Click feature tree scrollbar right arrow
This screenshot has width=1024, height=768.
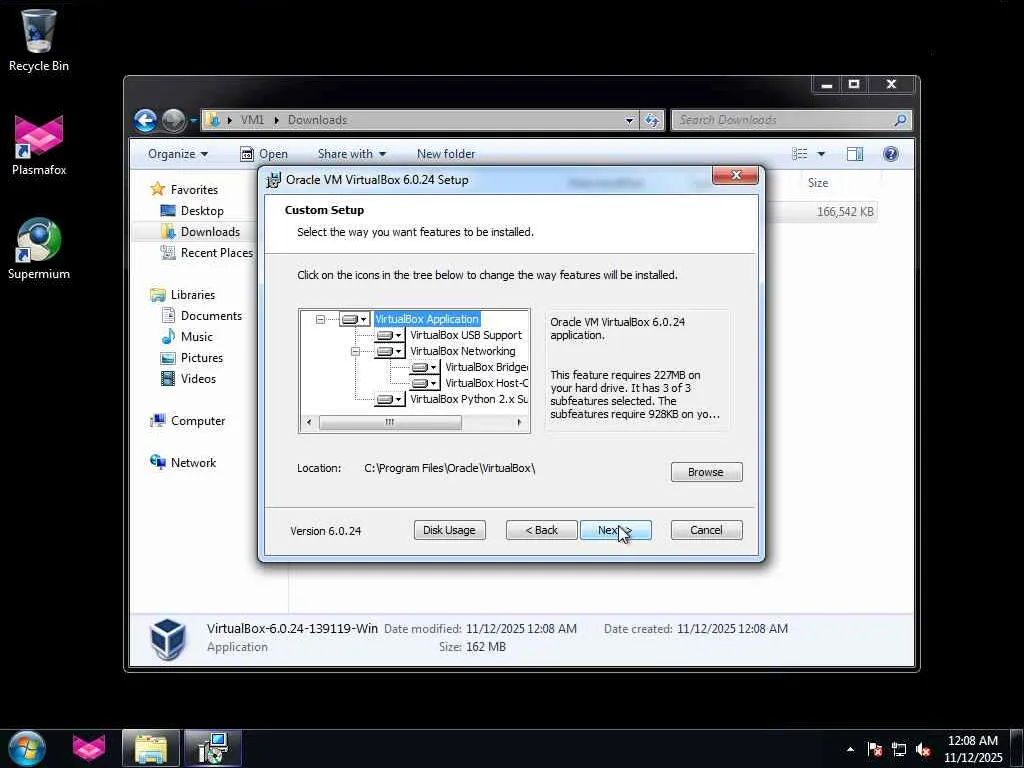(x=519, y=423)
